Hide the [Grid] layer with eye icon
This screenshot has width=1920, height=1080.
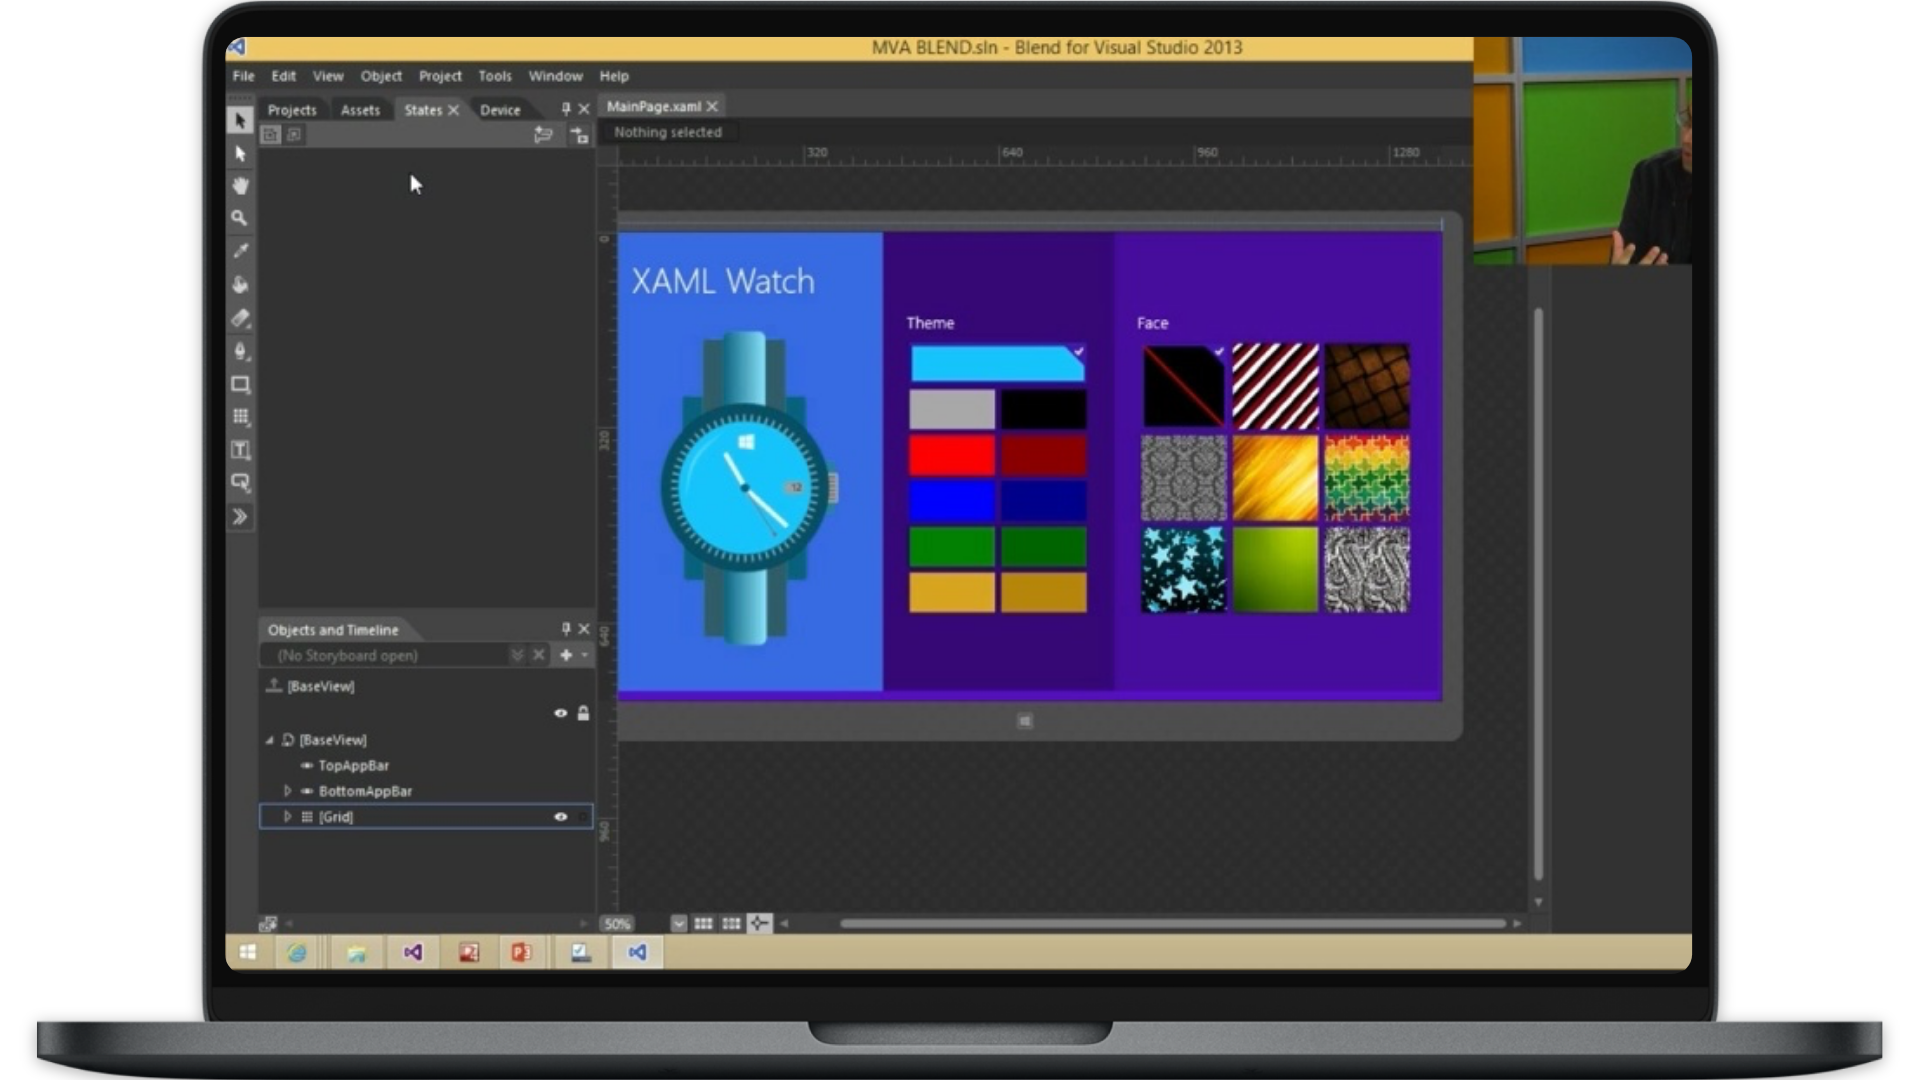click(x=561, y=817)
